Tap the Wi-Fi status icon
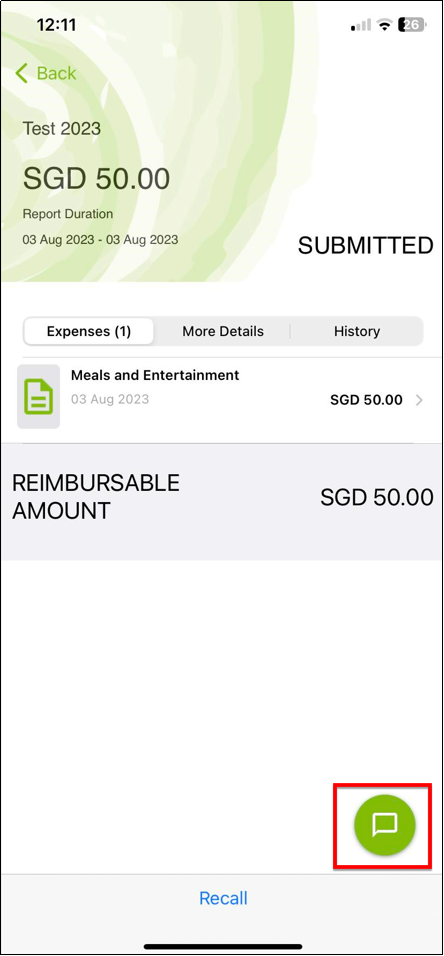The width and height of the screenshot is (444, 956). [x=384, y=24]
